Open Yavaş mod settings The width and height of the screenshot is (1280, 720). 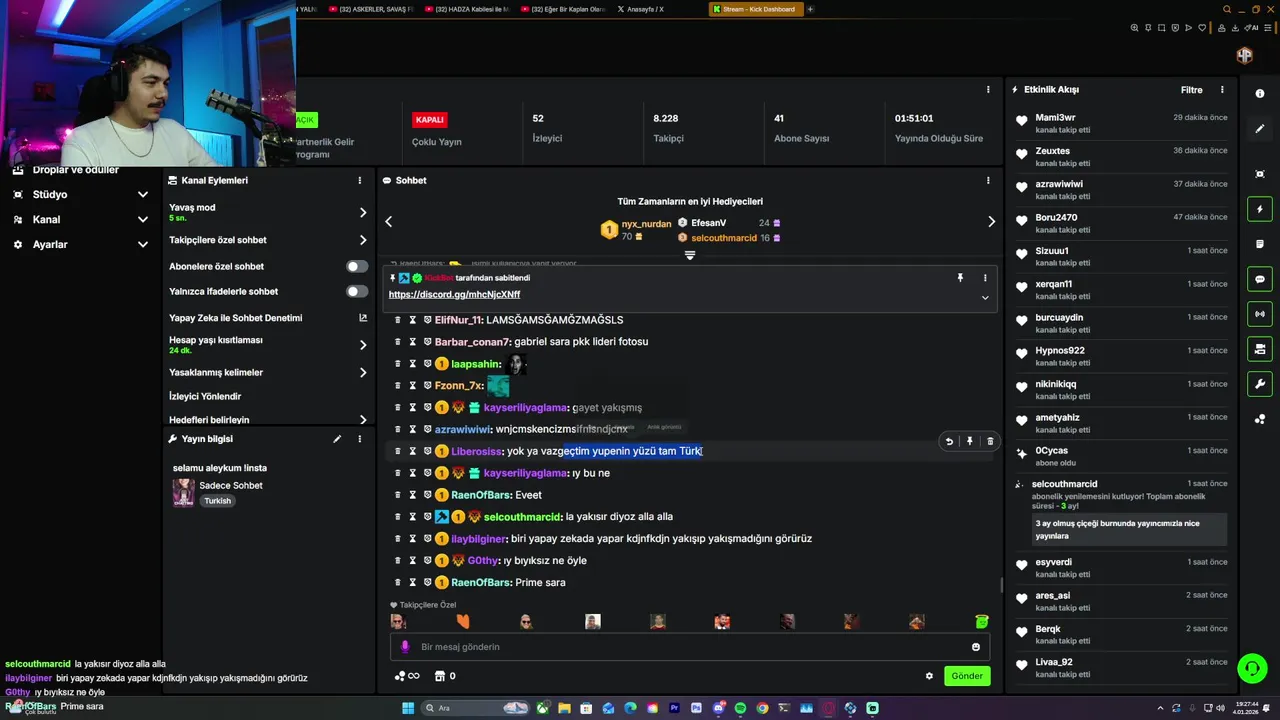coord(268,212)
